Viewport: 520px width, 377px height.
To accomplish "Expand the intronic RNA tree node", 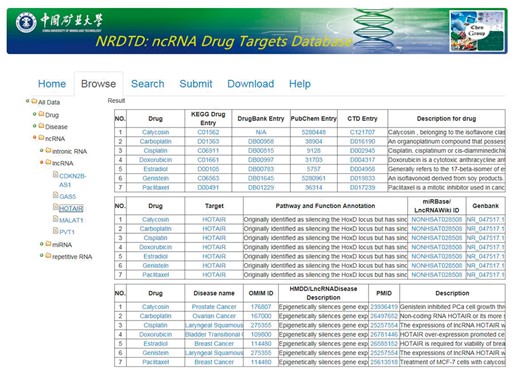I will point(41,150).
